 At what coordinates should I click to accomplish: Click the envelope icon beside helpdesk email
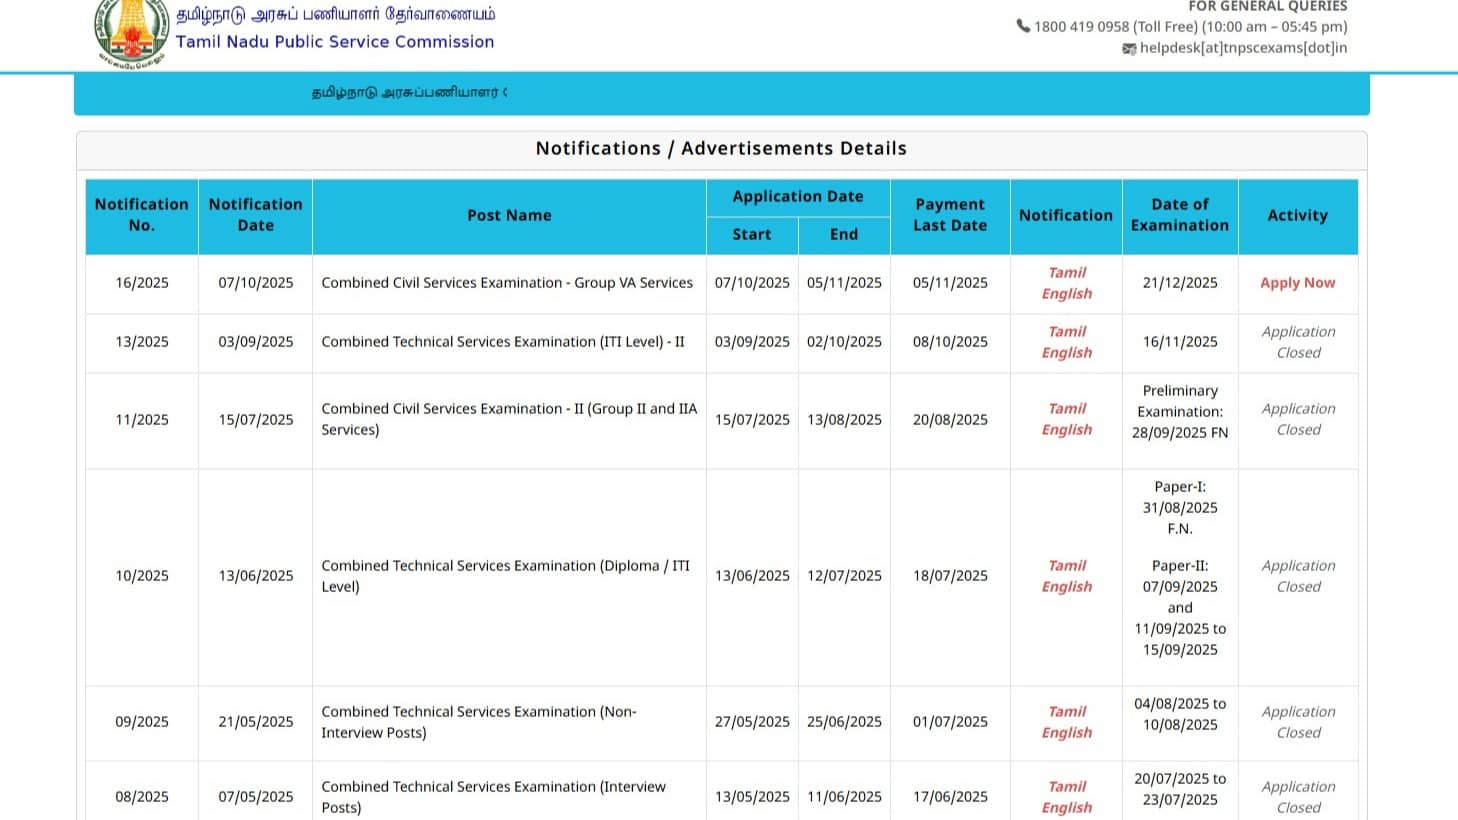point(1129,48)
